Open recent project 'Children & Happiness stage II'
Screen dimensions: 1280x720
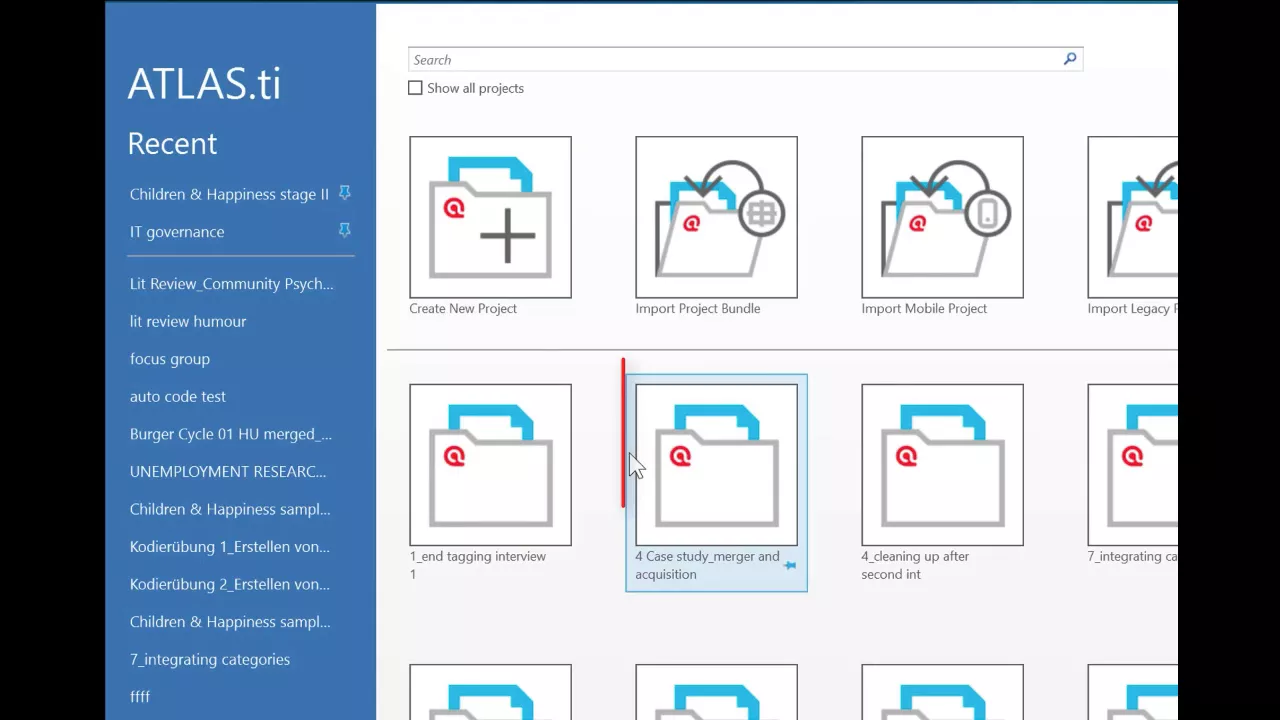coord(229,194)
